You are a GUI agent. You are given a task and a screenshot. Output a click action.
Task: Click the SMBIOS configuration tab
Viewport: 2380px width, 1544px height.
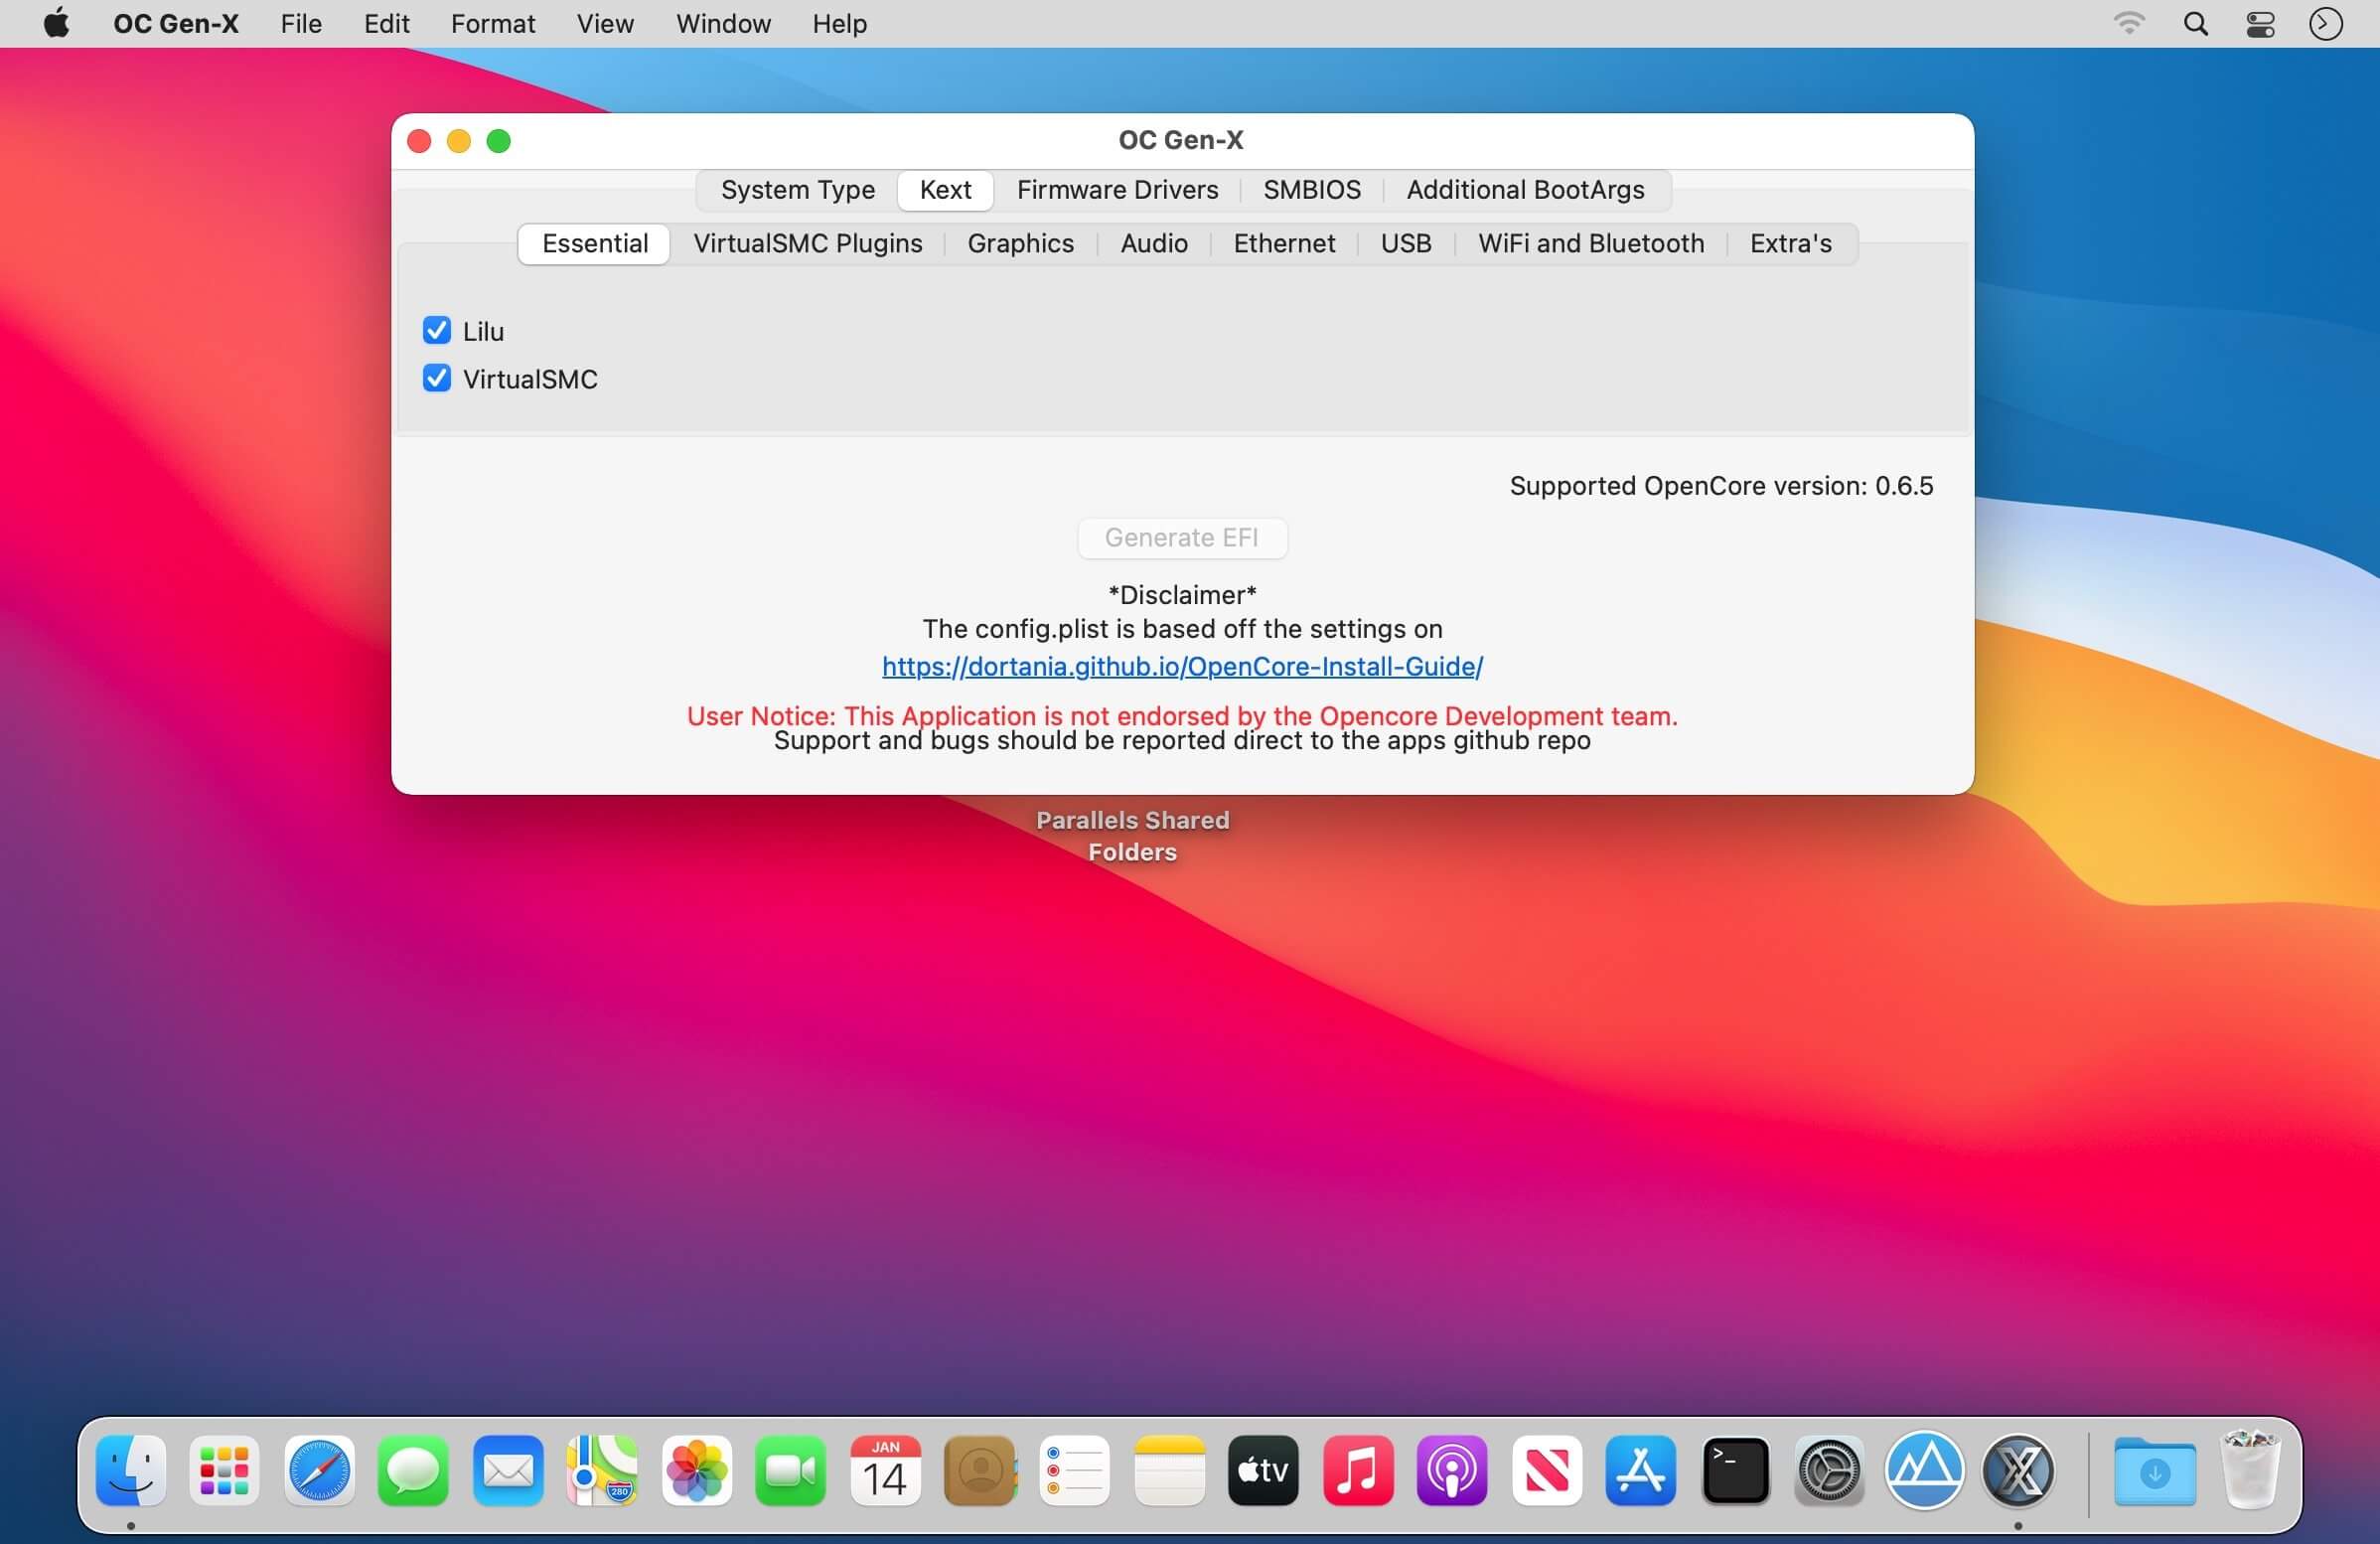tap(1311, 188)
